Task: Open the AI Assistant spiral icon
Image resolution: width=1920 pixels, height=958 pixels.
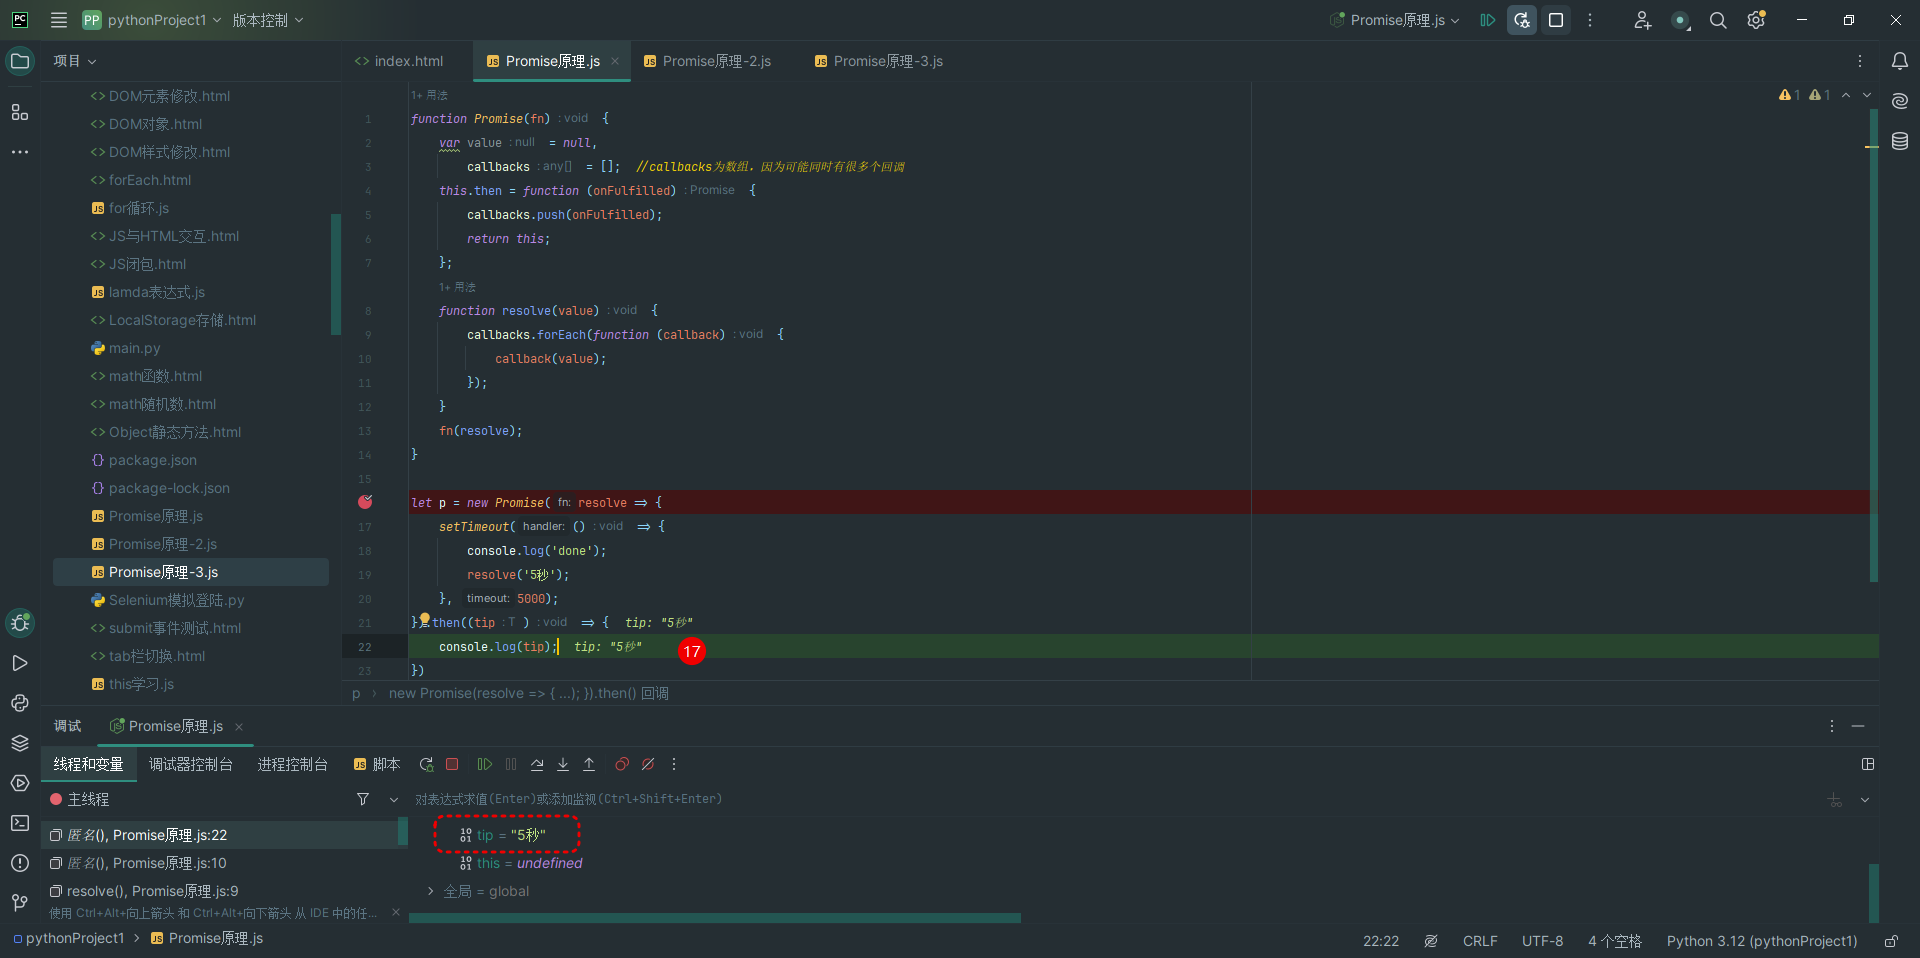Action: coord(1900,101)
